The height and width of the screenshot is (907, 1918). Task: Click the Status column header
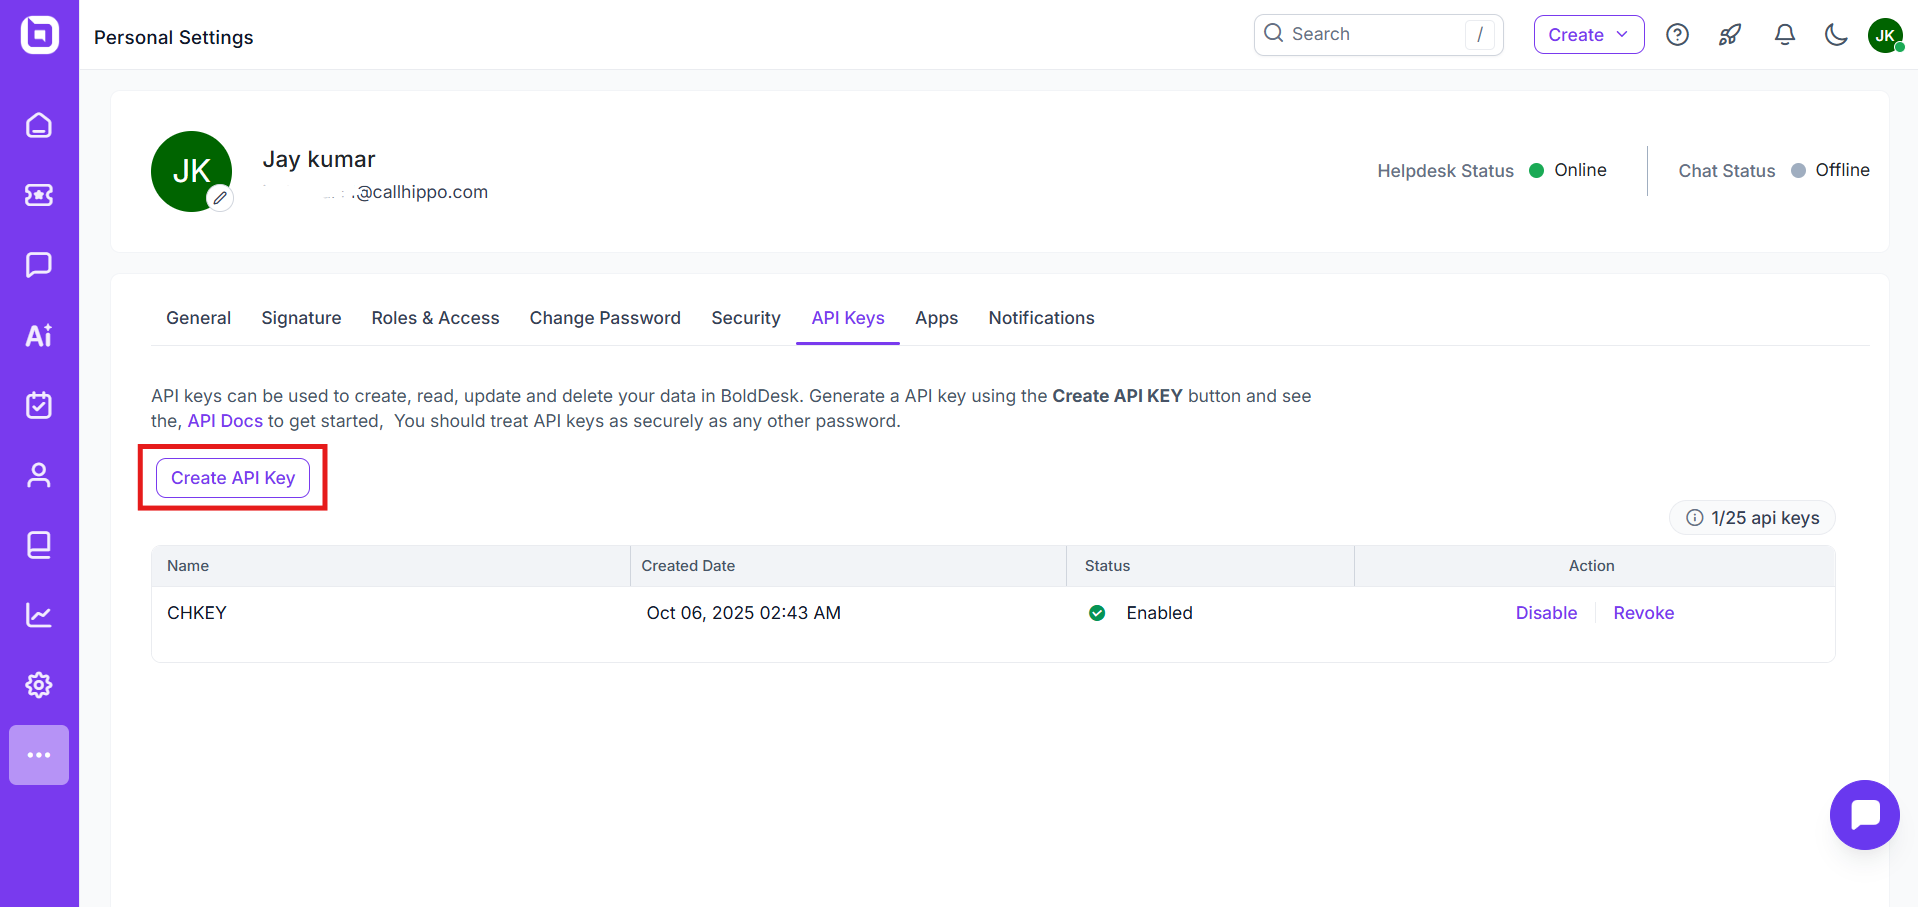[x=1107, y=566]
